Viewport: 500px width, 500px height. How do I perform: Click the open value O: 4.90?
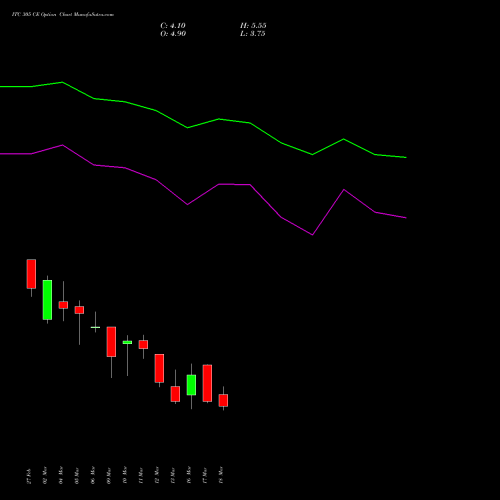(x=173, y=34)
